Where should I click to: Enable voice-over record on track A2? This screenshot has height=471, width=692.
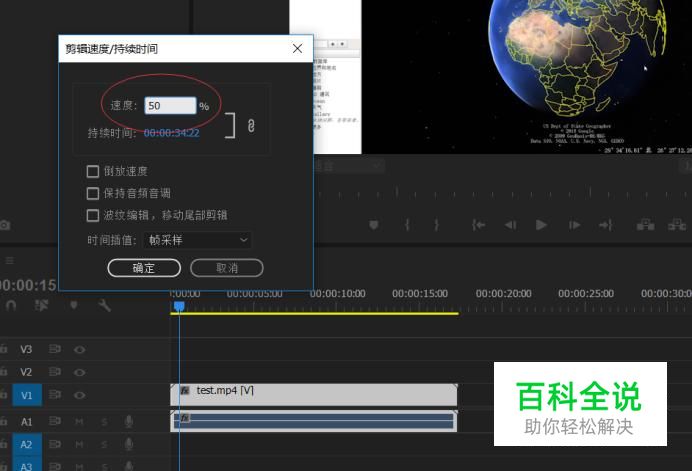pos(128,444)
